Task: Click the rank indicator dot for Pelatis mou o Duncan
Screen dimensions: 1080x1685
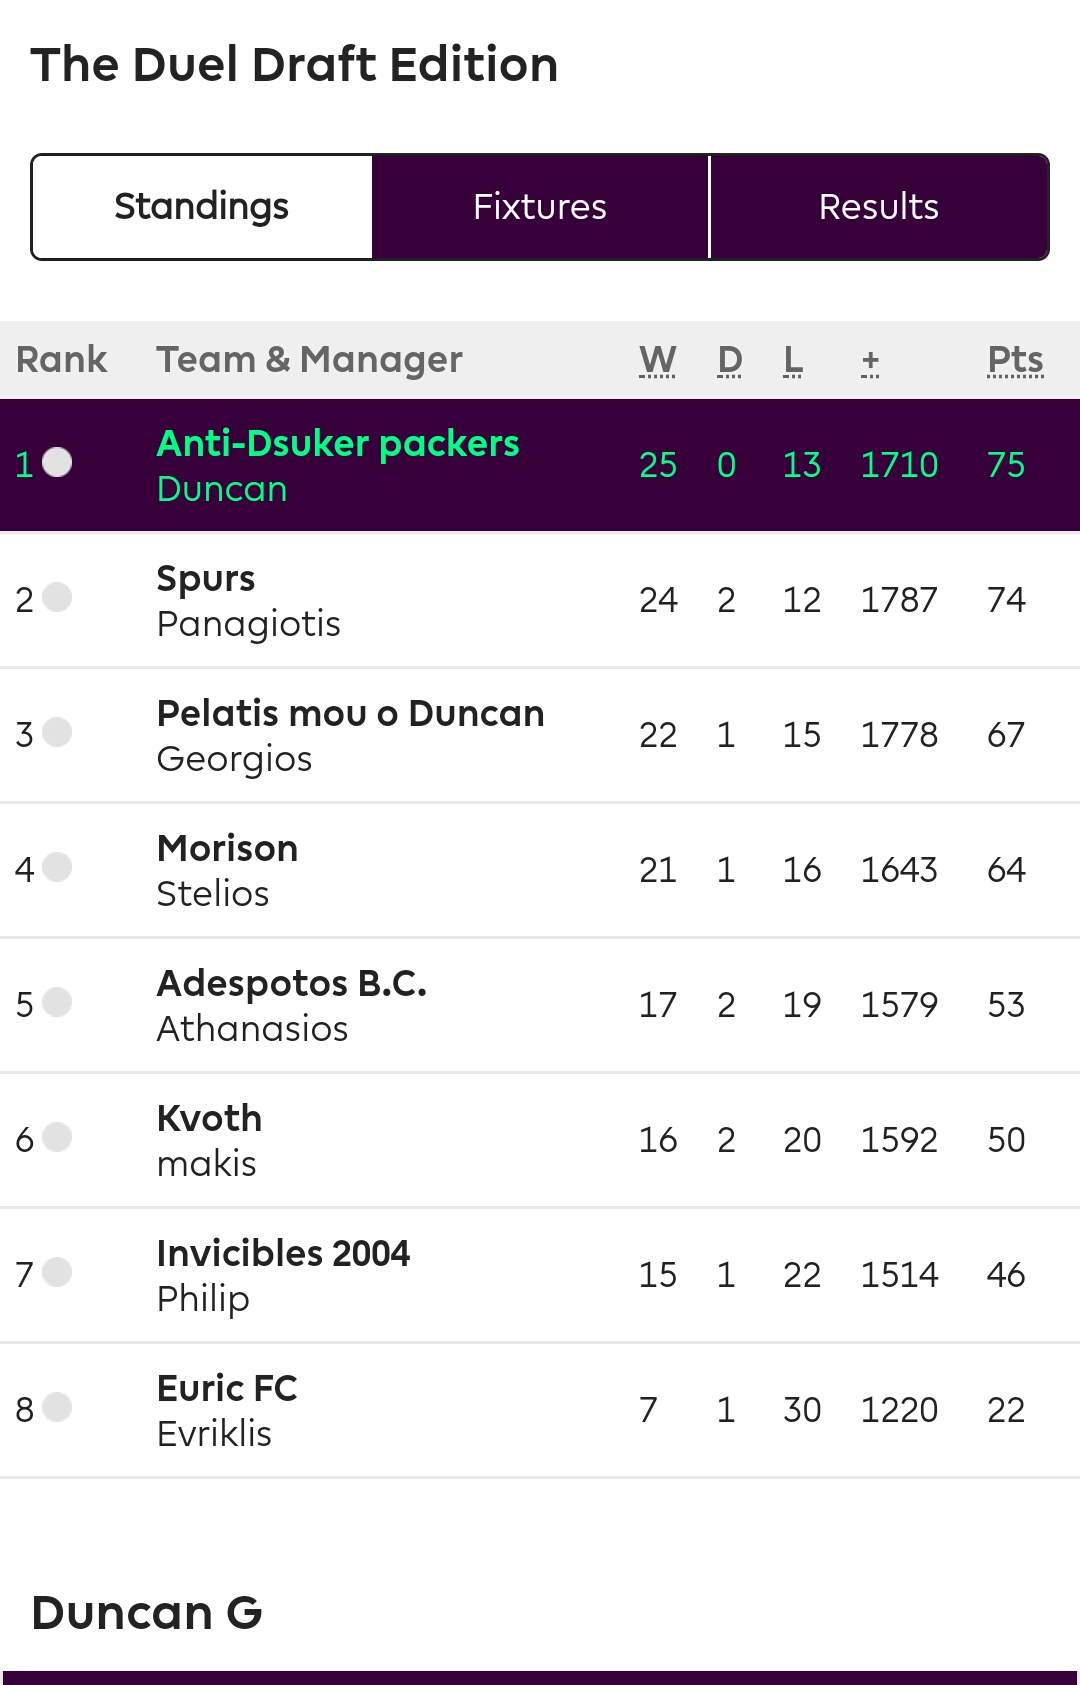Action: [57, 732]
